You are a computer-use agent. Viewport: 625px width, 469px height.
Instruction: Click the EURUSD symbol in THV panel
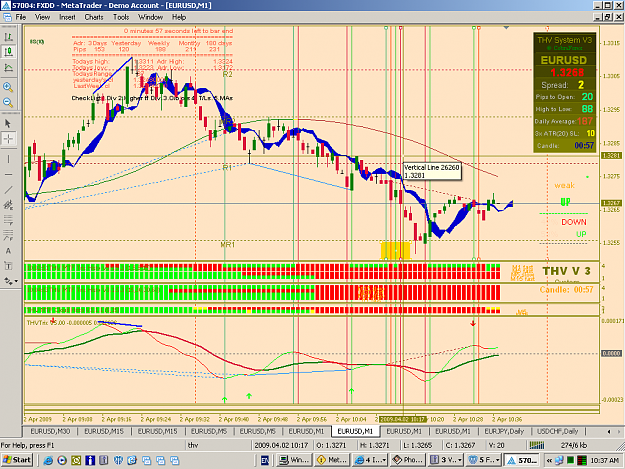tap(564, 60)
